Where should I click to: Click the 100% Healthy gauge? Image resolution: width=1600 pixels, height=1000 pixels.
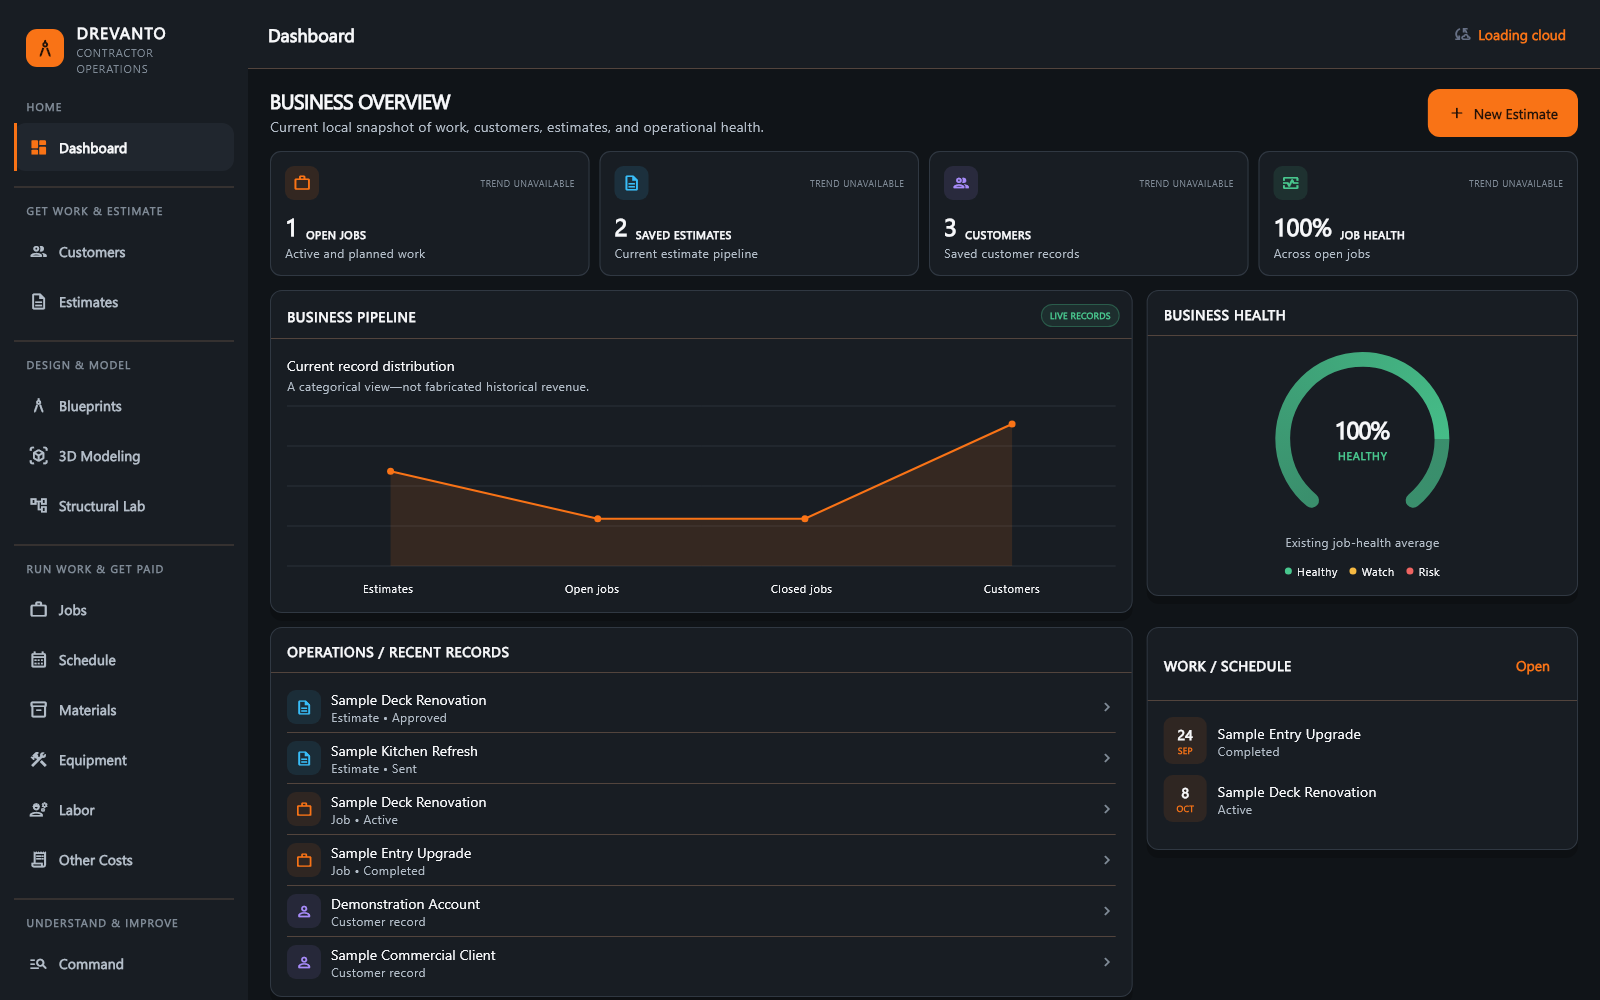tap(1362, 431)
